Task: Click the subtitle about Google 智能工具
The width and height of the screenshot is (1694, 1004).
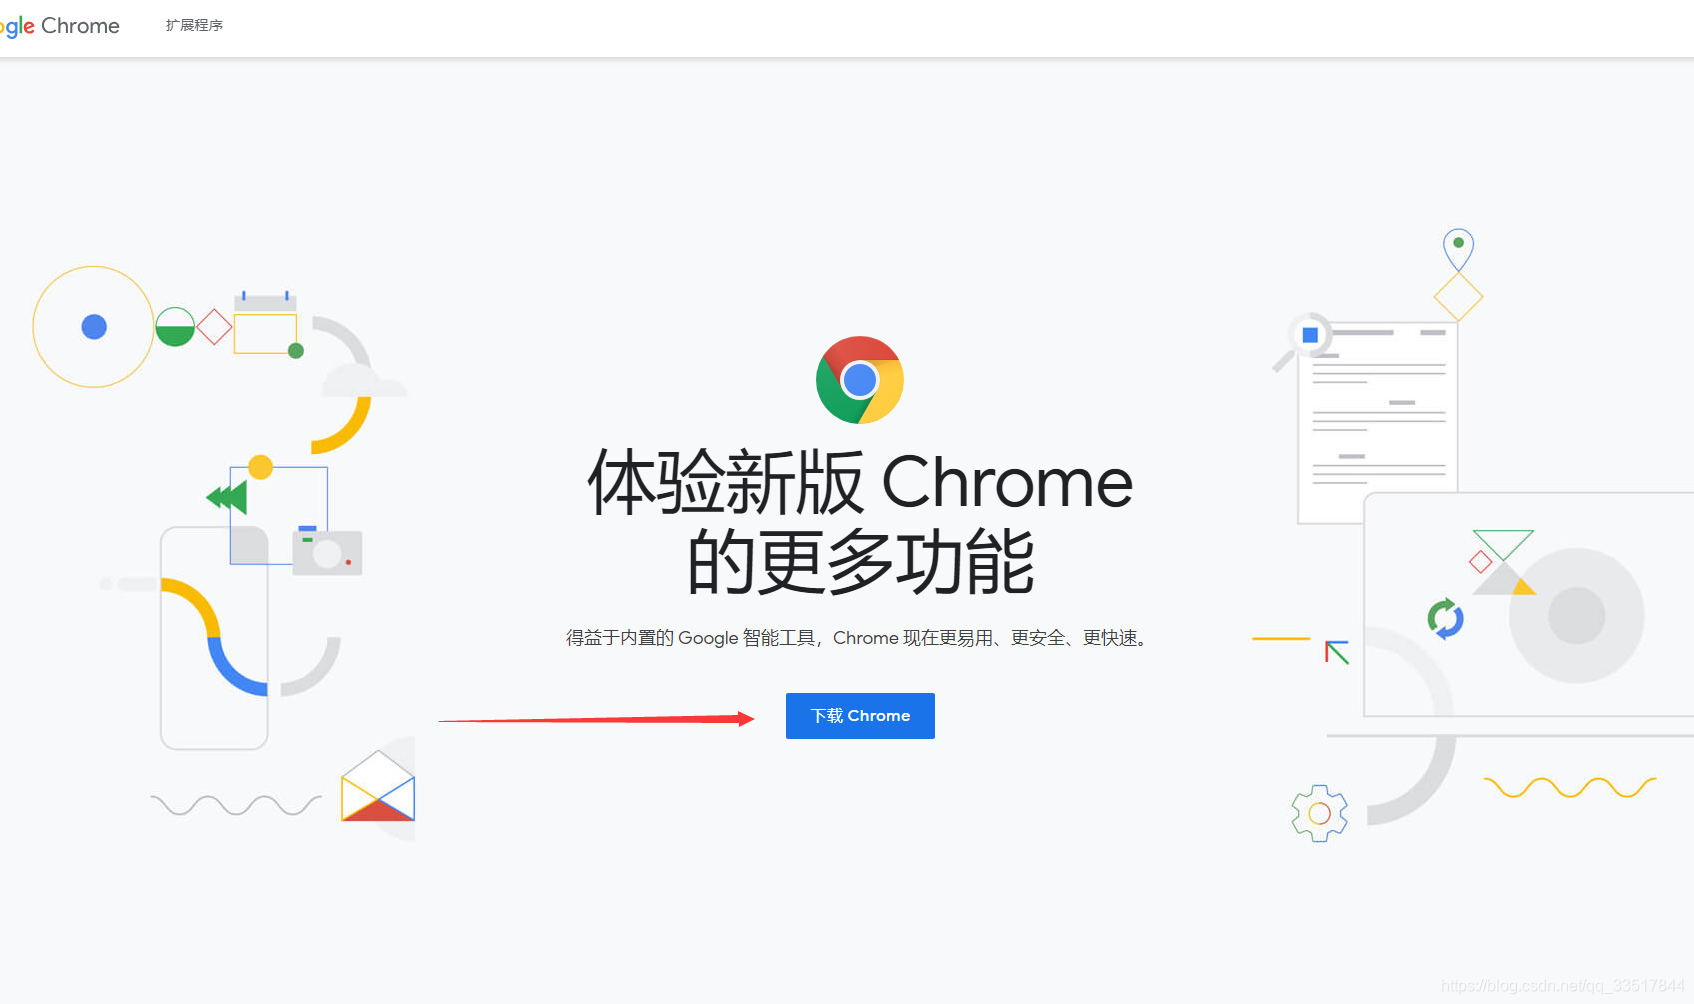Action: click(x=856, y=638)
